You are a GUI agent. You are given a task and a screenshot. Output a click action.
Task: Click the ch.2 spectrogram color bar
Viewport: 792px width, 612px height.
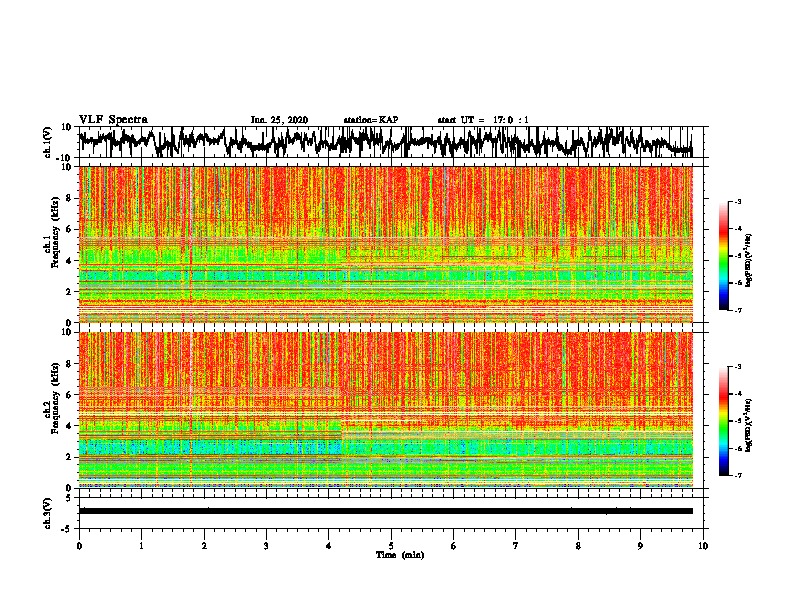(x=723, y=421)
